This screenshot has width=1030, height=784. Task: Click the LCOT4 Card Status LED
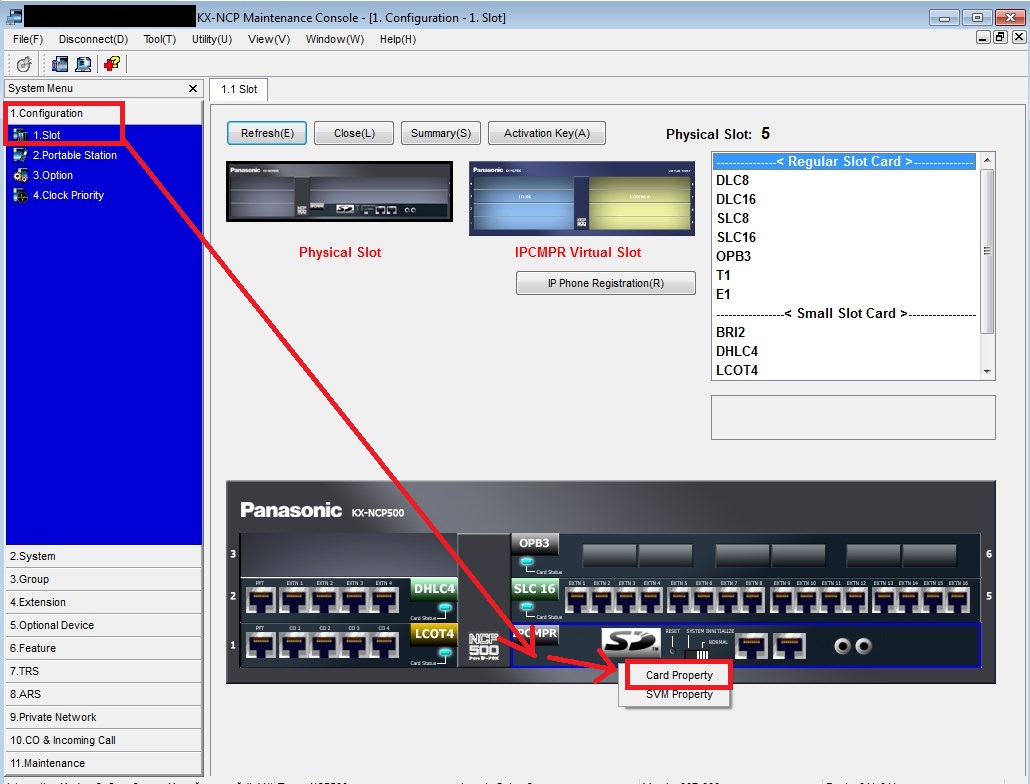click(x=445, y=653)
